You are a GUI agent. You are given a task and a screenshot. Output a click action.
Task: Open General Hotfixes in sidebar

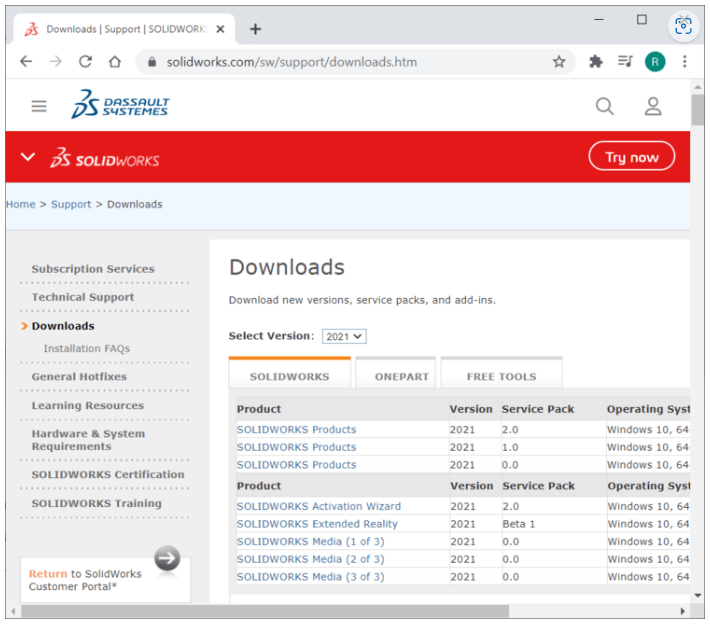pyautogui.click(x=79, y=376)
